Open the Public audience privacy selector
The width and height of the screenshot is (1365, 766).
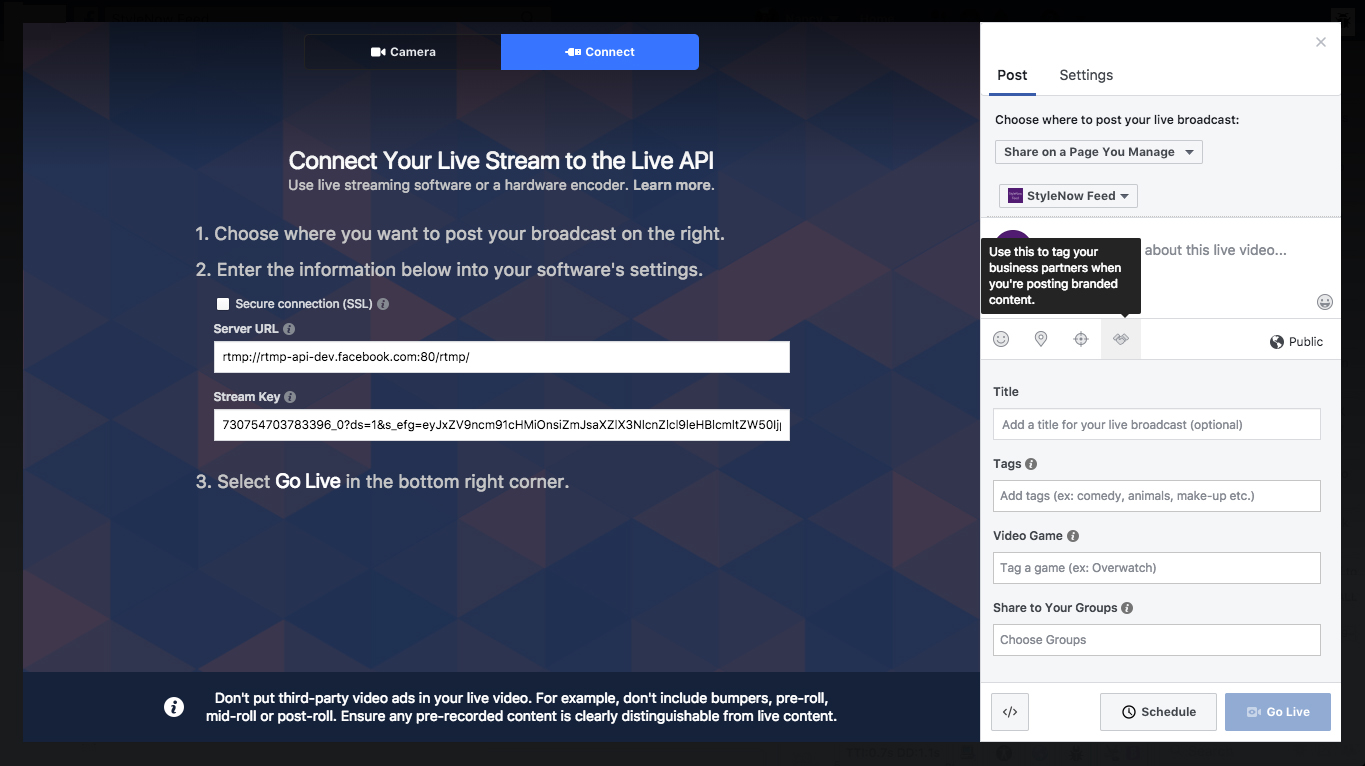pyautogui.click(x=1296, y=342)
